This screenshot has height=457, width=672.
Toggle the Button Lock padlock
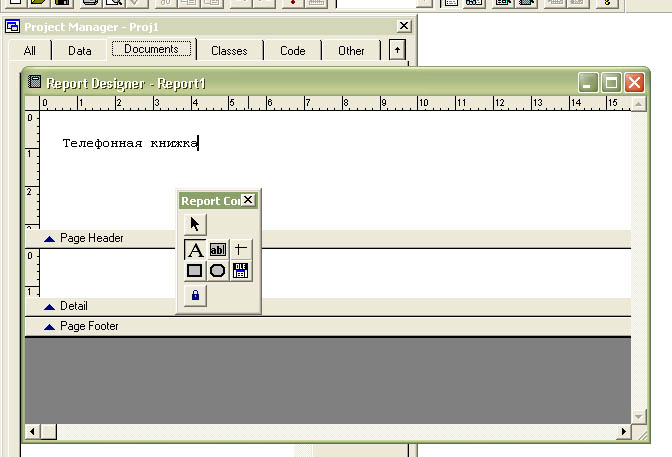coord(195,295)
